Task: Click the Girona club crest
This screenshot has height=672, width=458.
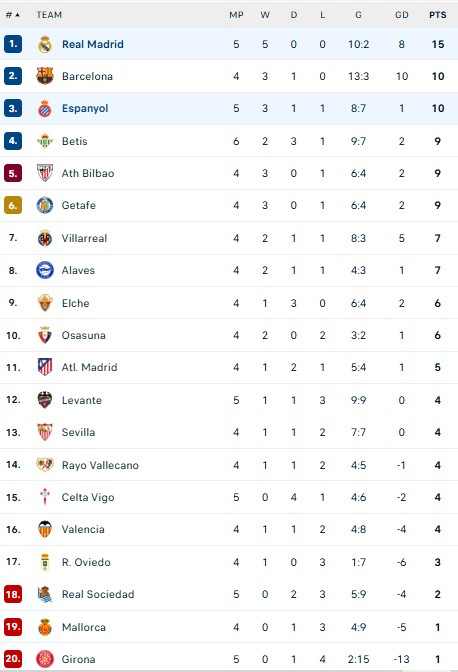Action: click(x=45, y=659)
